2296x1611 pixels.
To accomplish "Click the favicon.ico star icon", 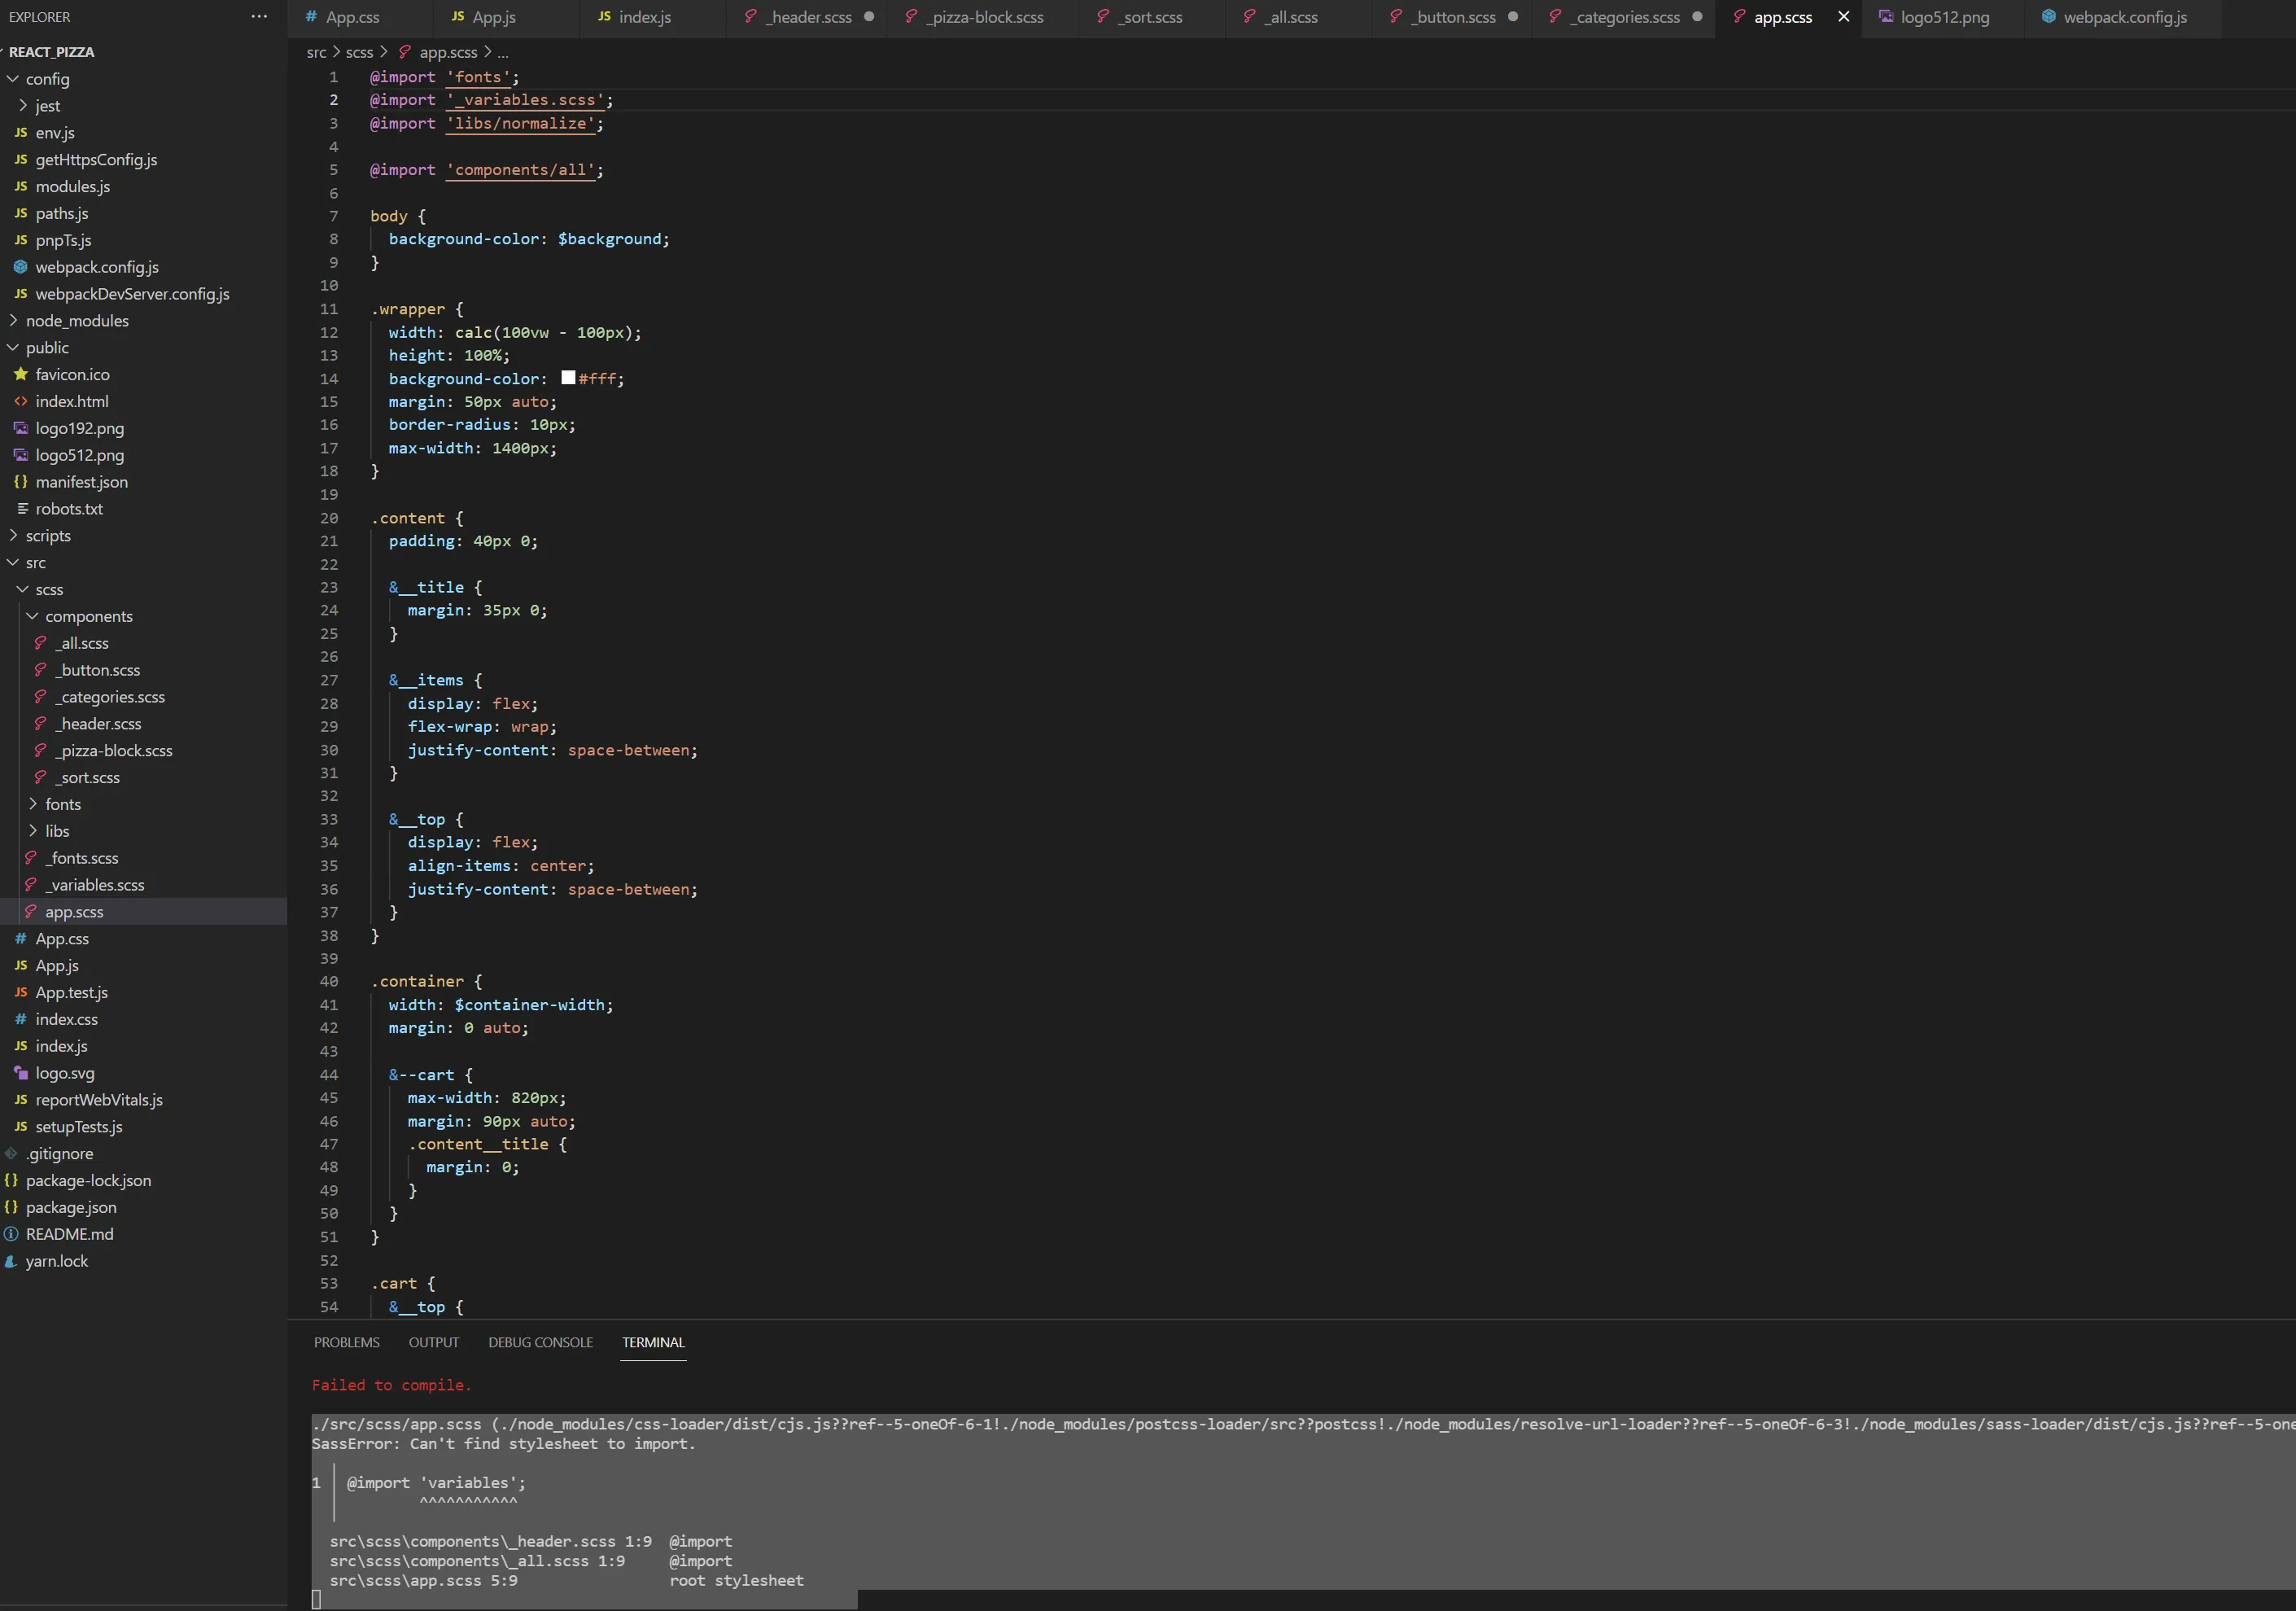I will point(20,374).
